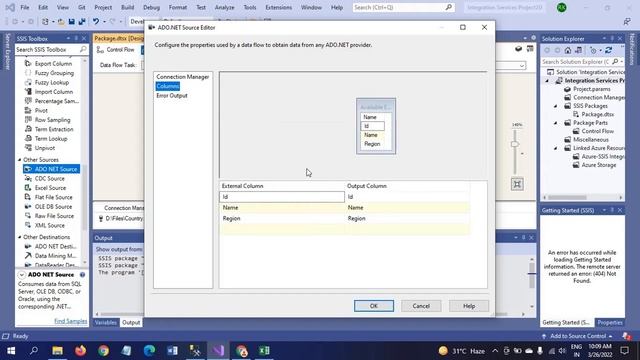Open the Extensions menu

tap(279, 8)
